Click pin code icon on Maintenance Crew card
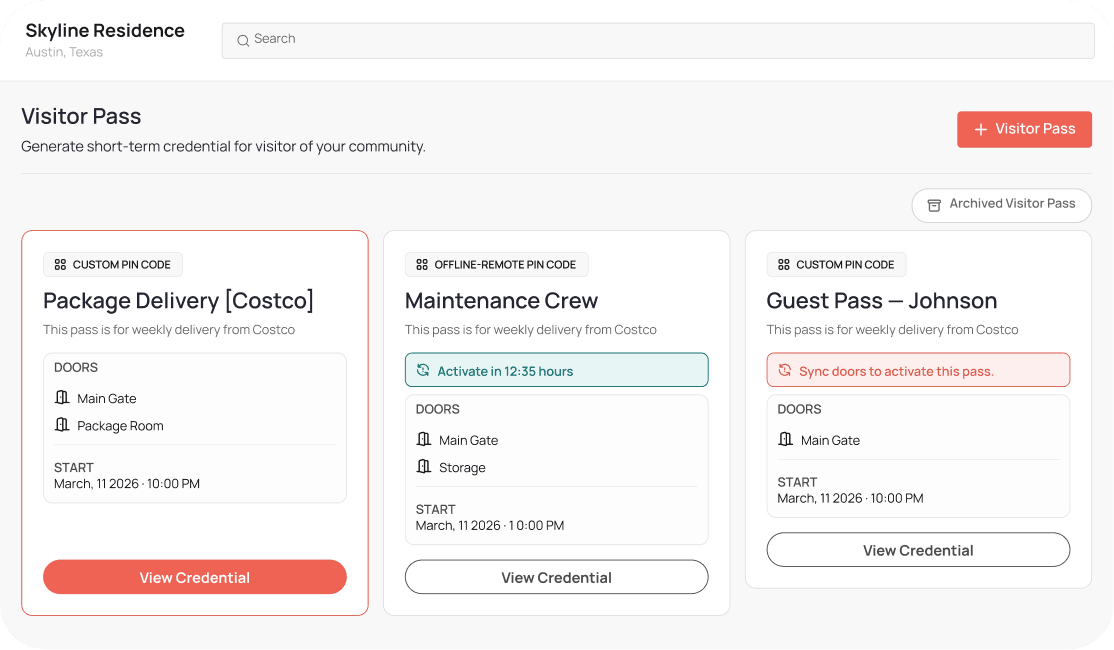This screenshot has height=650, width=1114. (422, 264)
